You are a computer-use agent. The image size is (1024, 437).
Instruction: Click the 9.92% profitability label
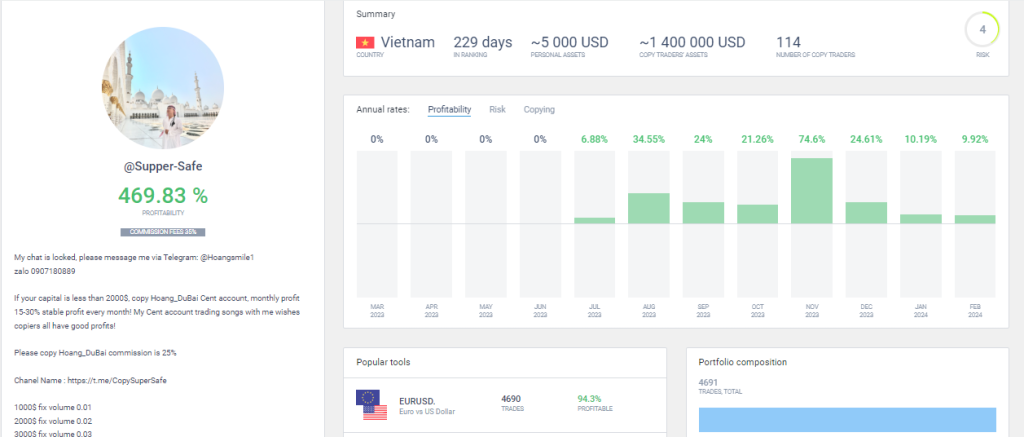[x=975, y=139]
